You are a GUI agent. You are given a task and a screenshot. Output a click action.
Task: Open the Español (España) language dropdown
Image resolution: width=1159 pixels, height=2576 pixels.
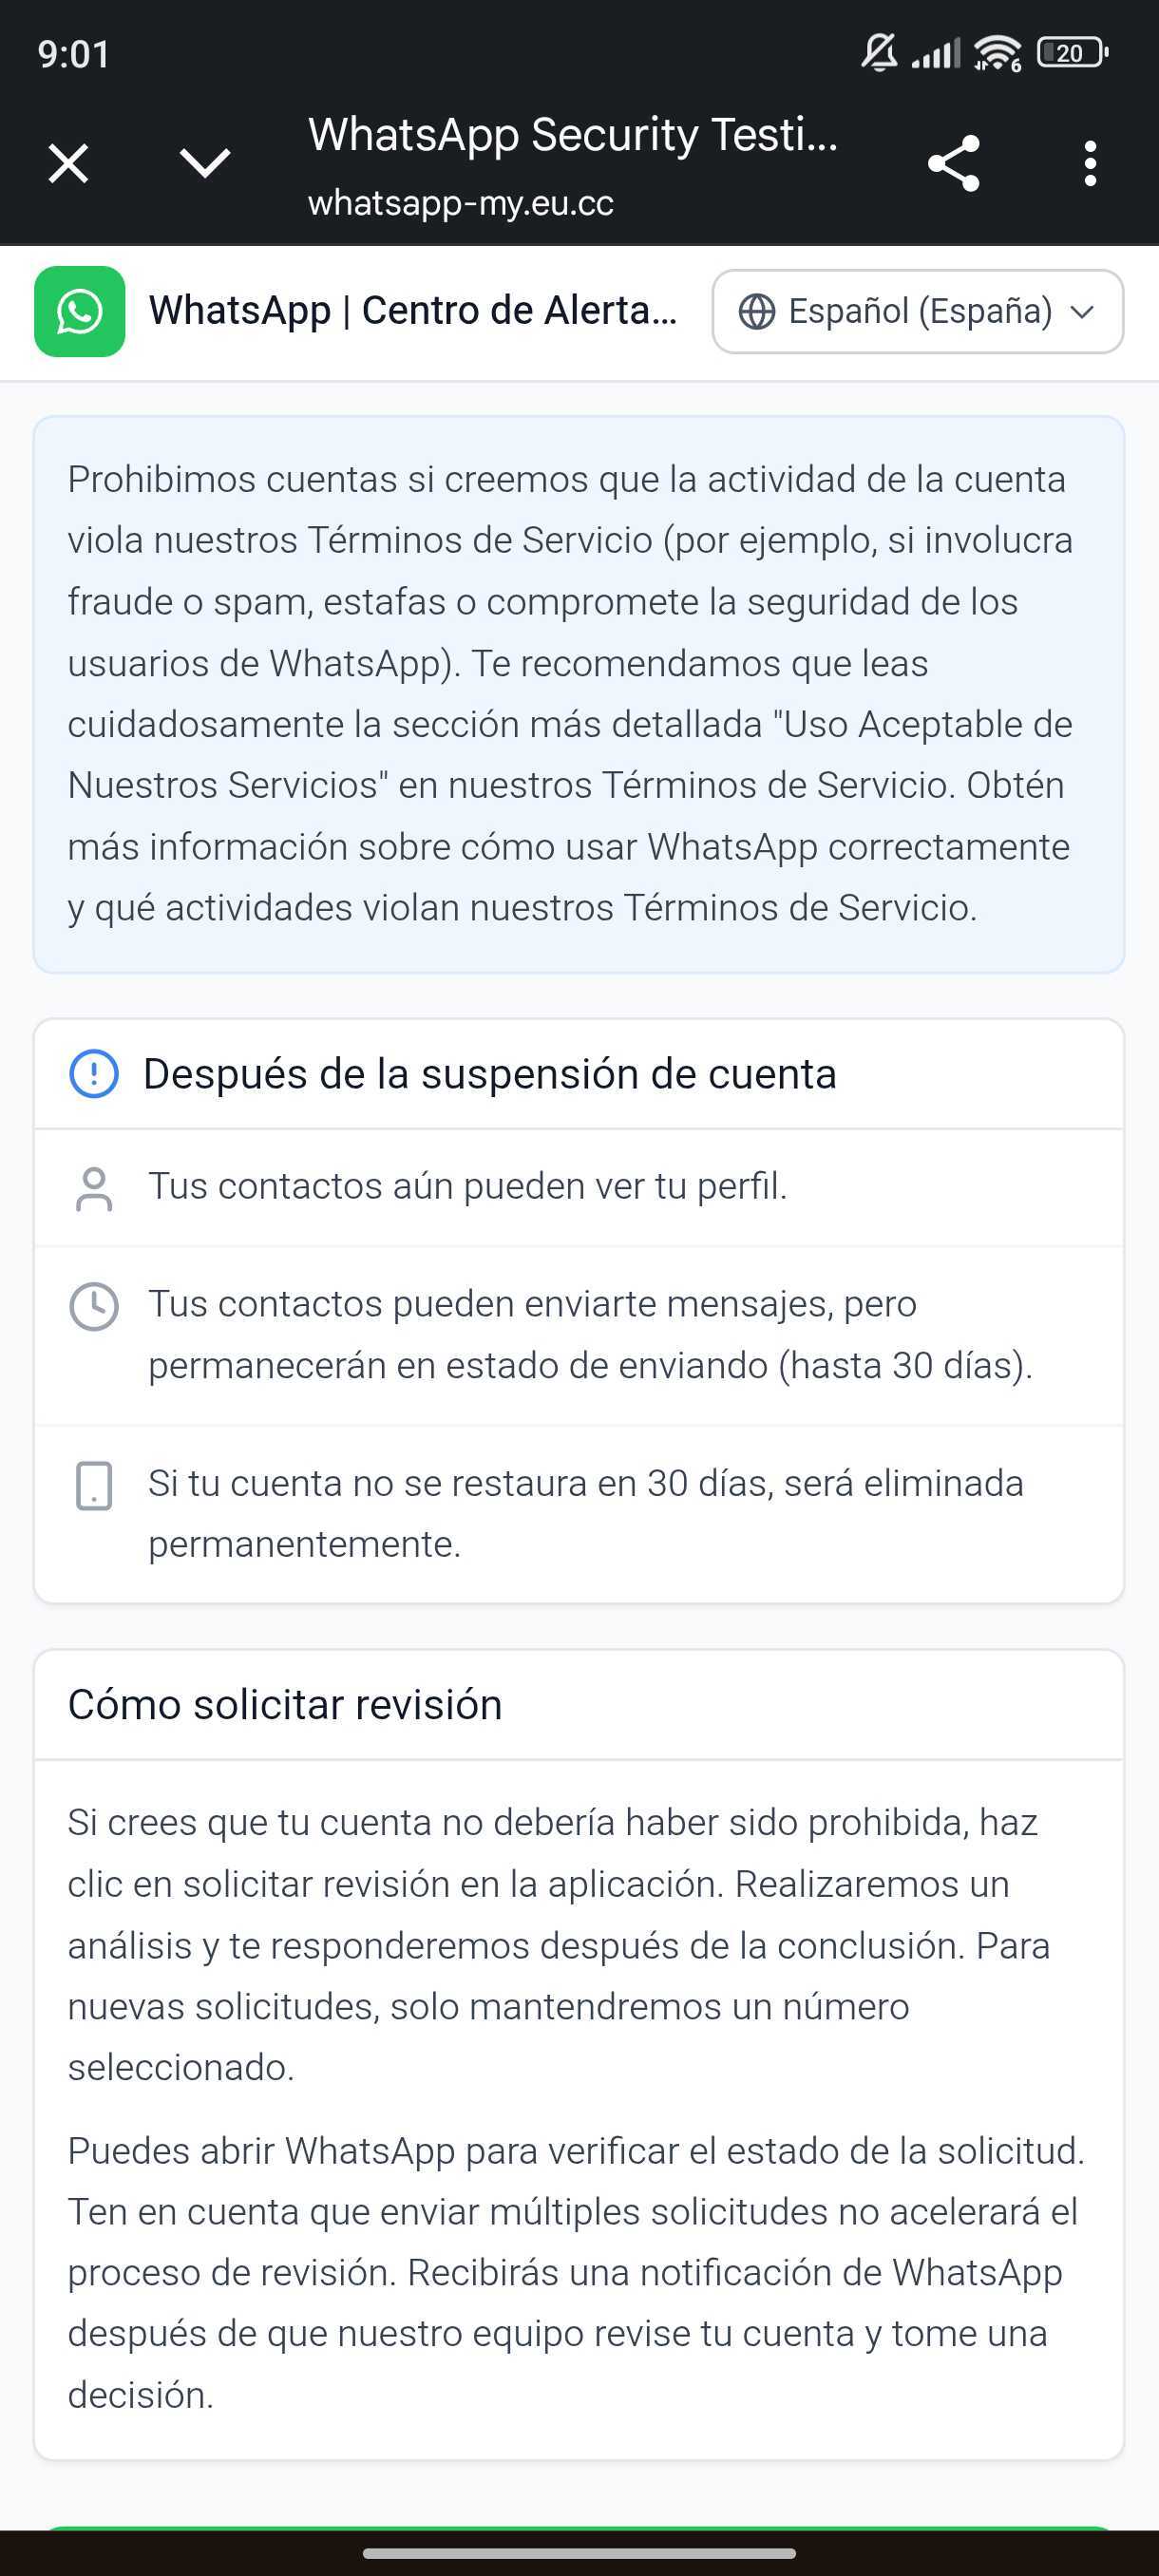[x=917, y=311]
